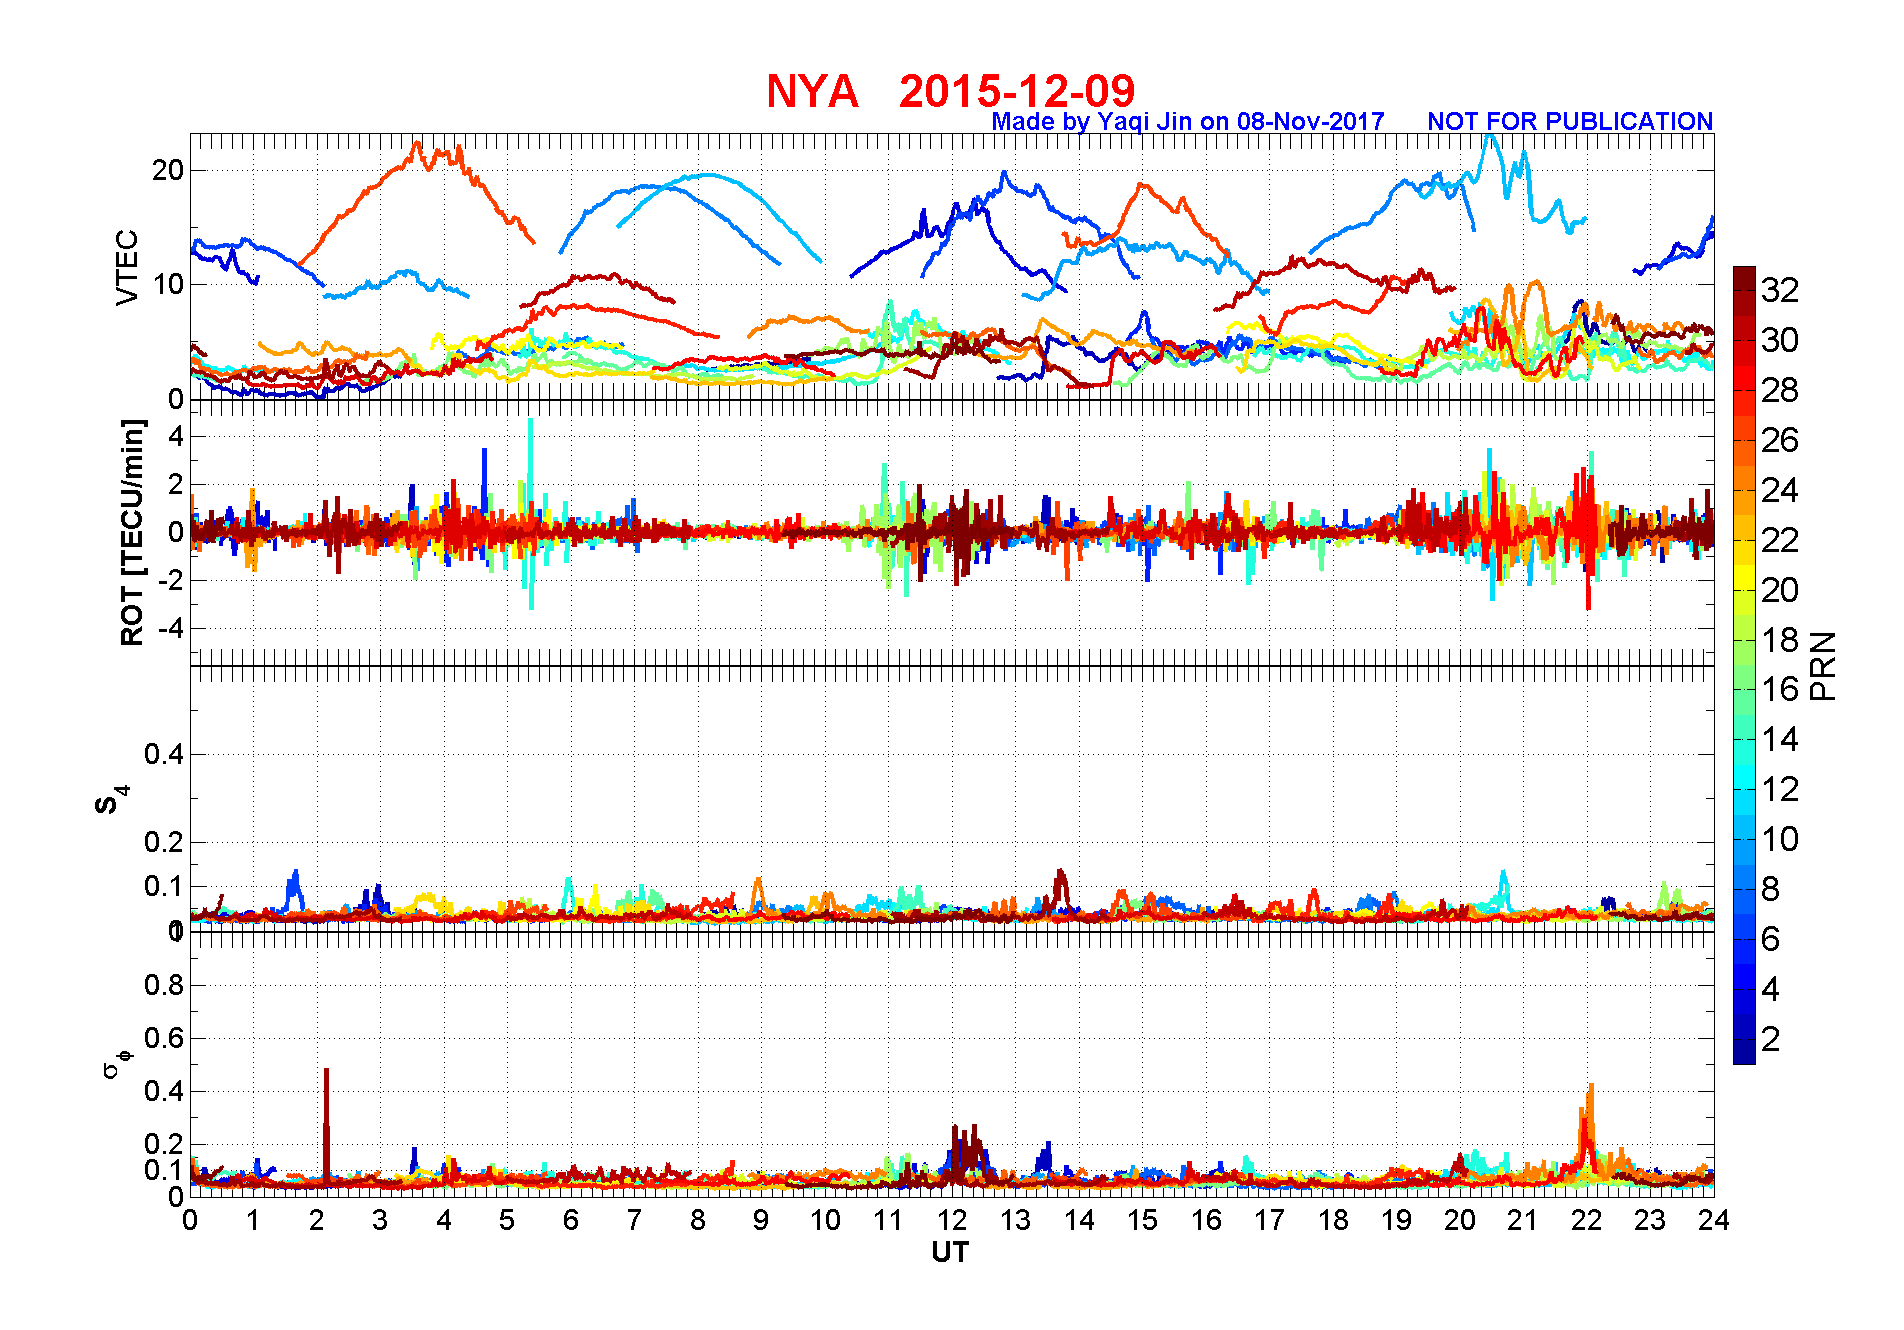
Task: Click the PRN colorbar near value 32
Action: (1744, 290)
